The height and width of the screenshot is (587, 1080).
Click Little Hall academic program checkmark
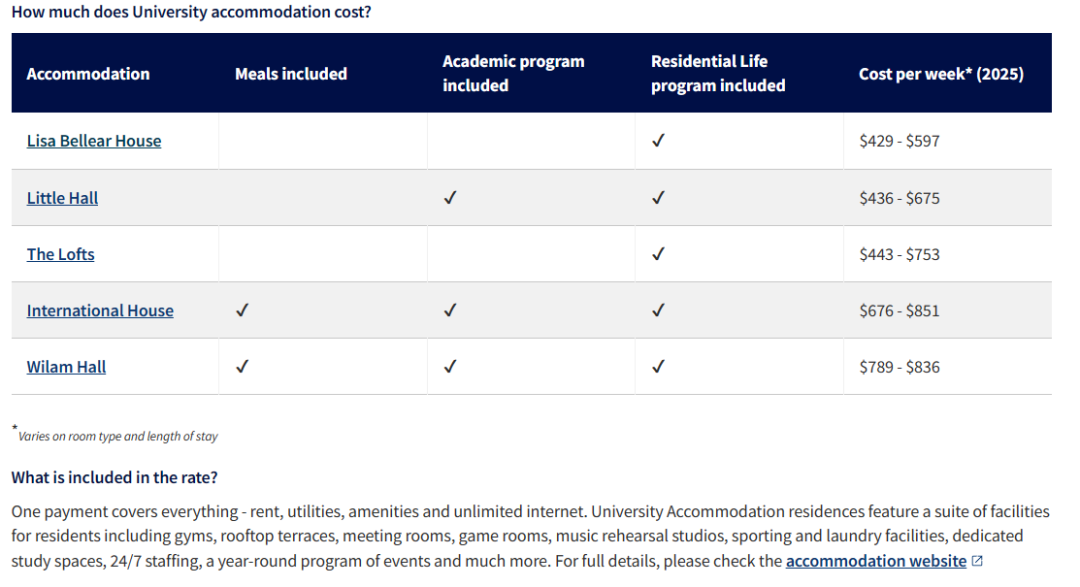pyautogui.click(x=450, y=198)
